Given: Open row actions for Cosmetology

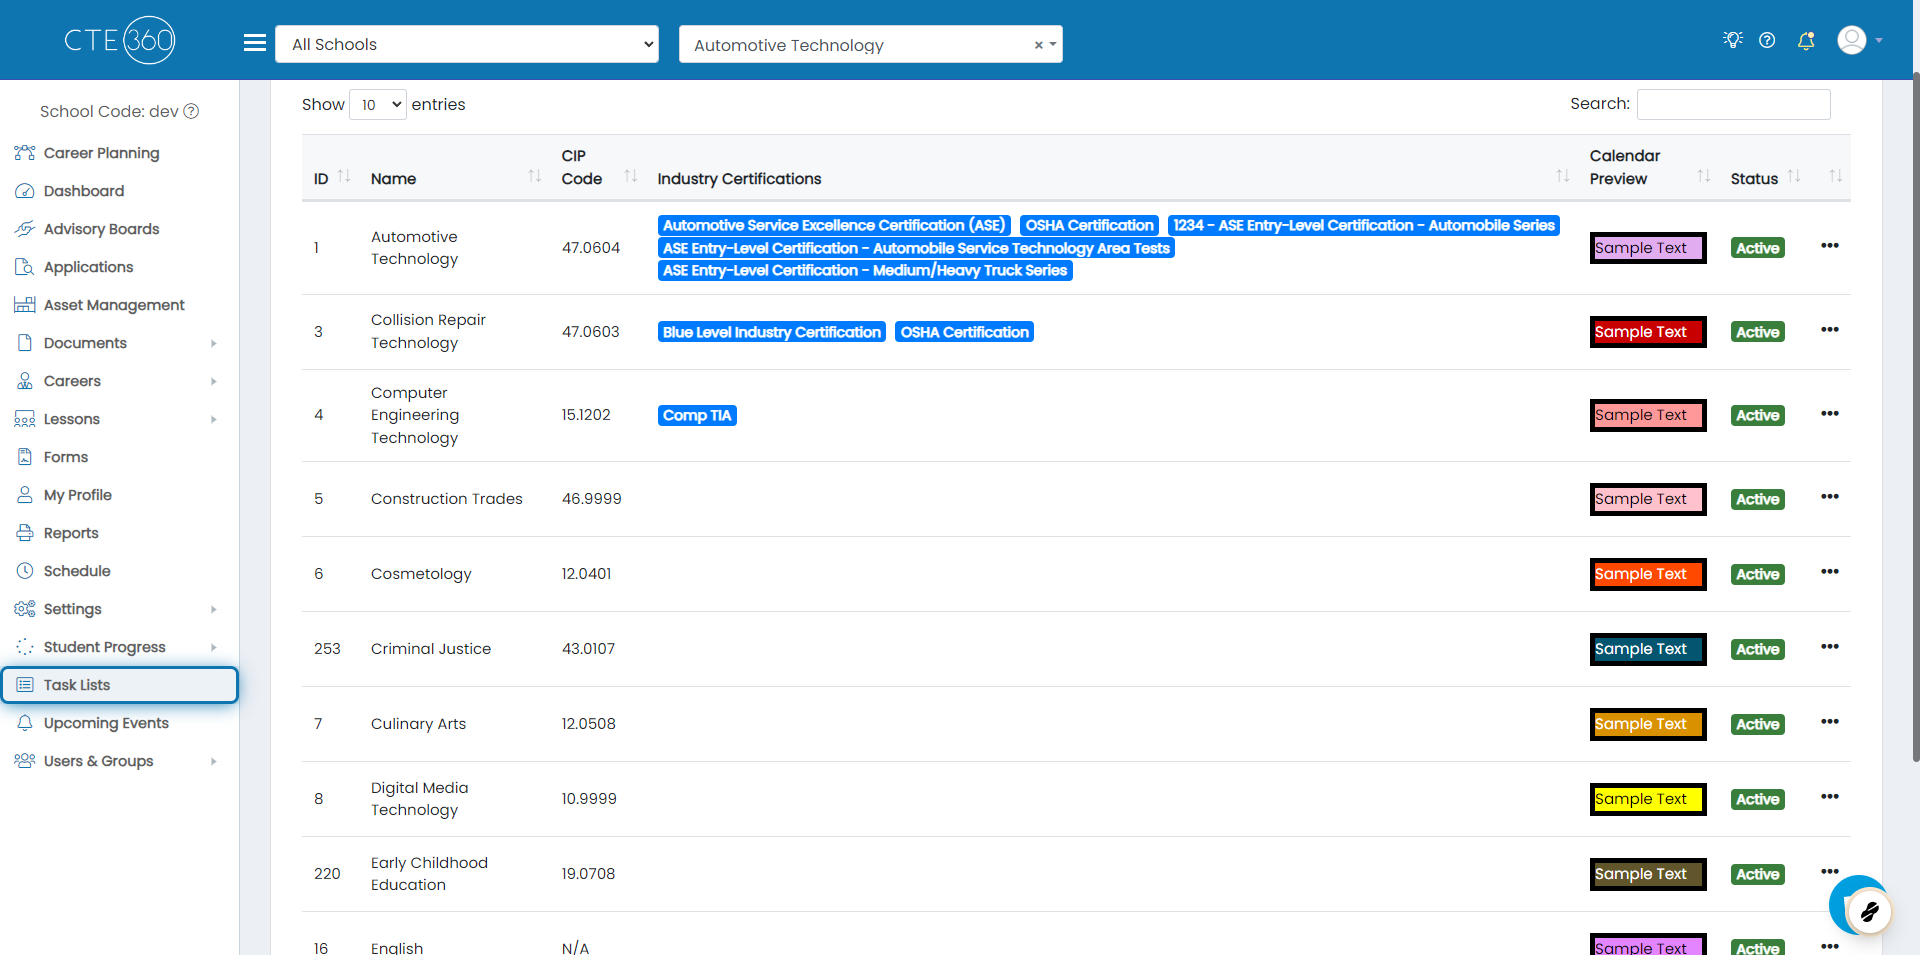Looking at the screenshot, I should coord(1829,572).
